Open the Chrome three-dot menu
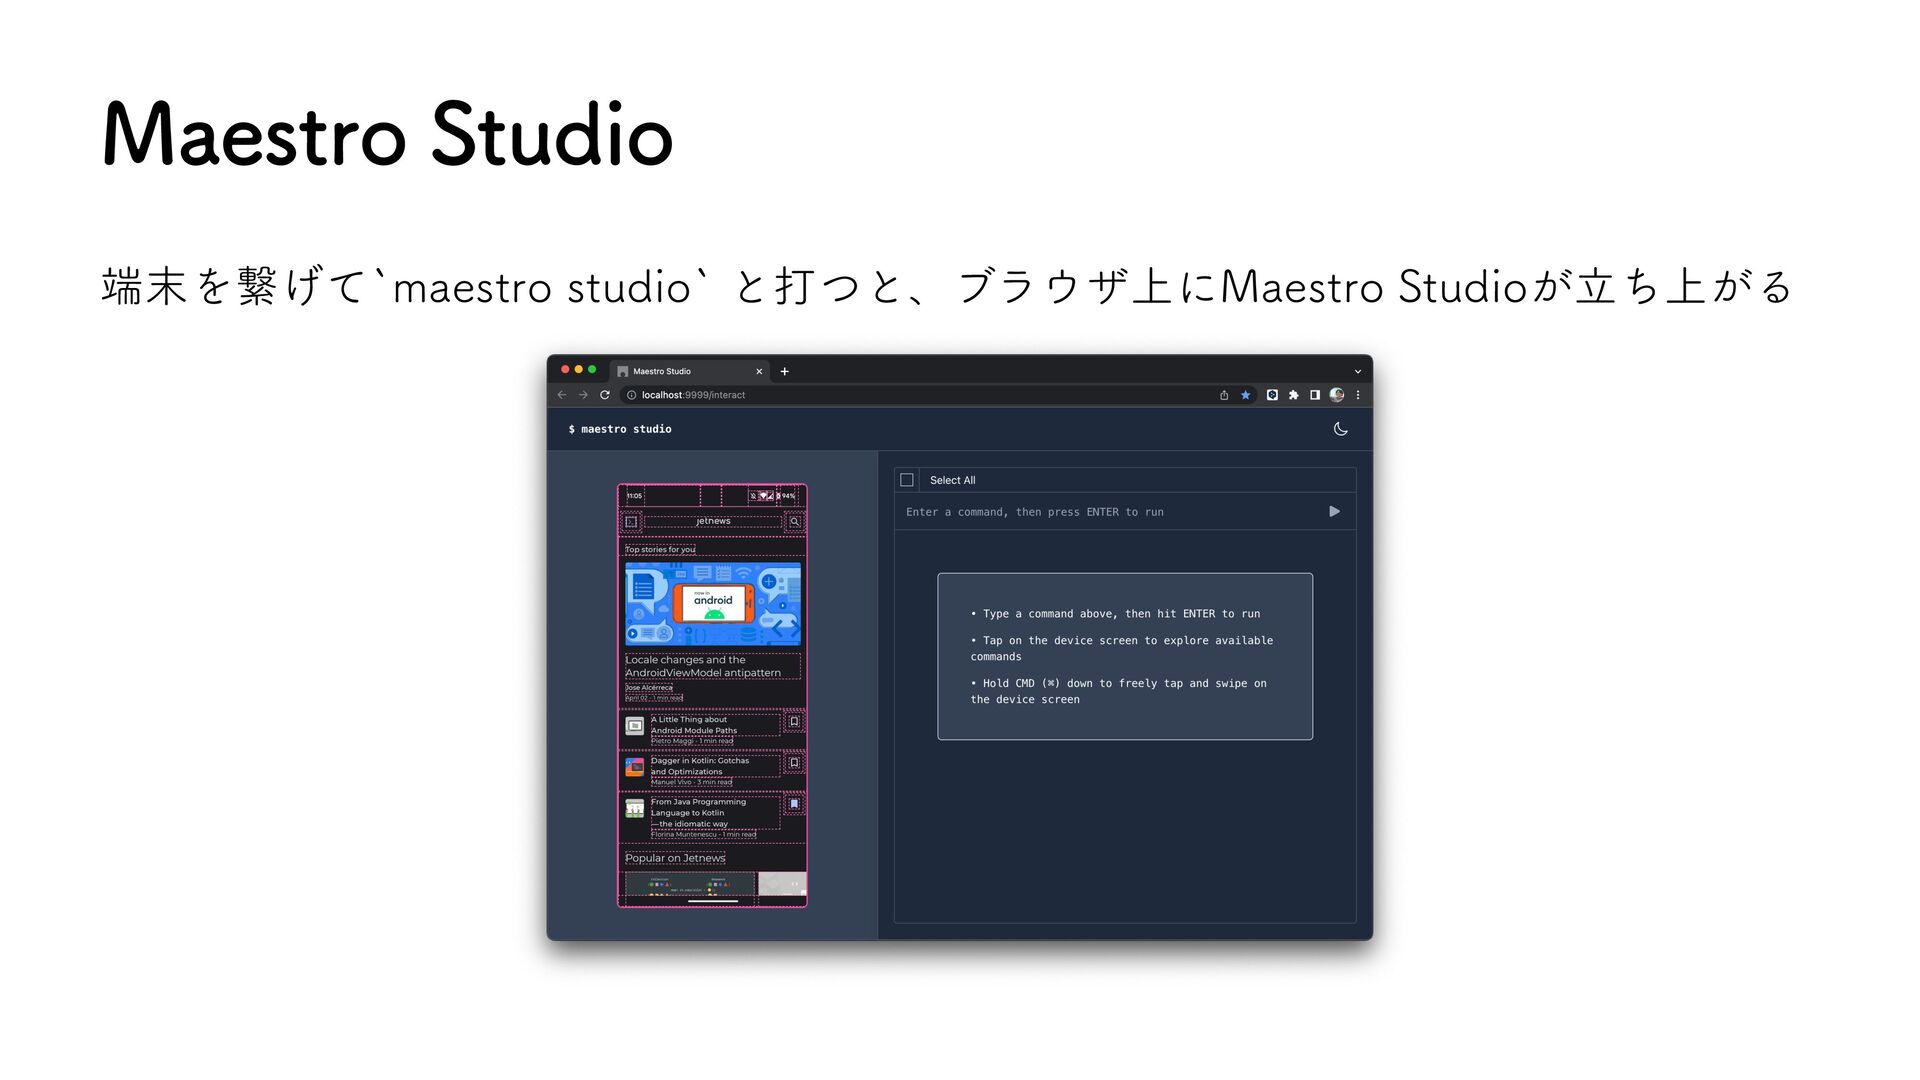 1358,395
